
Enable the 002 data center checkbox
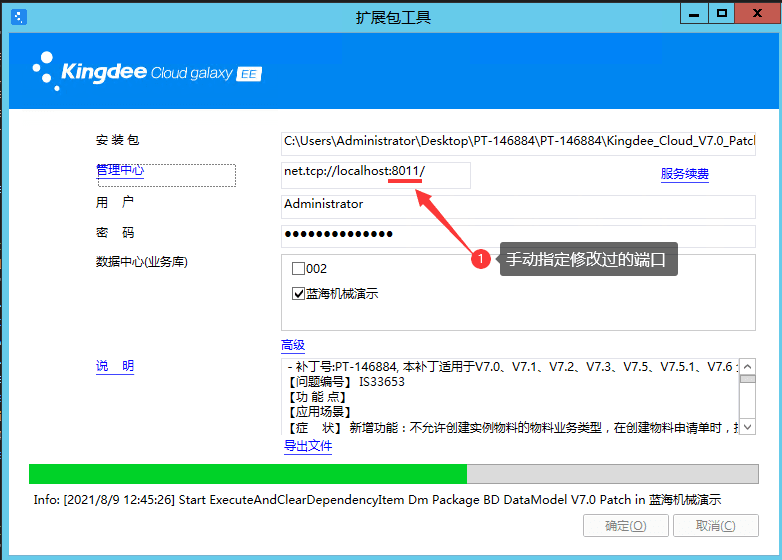[298, 269]
